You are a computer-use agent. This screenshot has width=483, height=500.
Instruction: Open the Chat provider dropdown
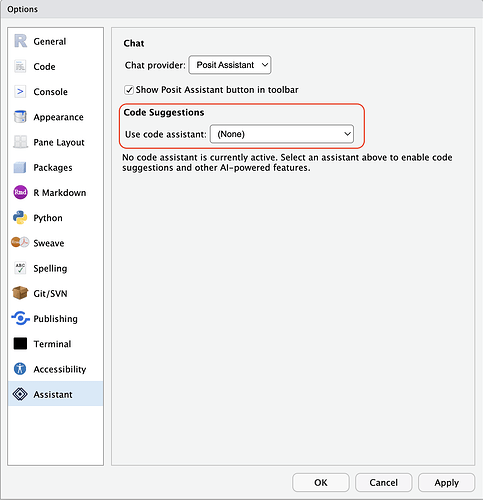point(230,65)
